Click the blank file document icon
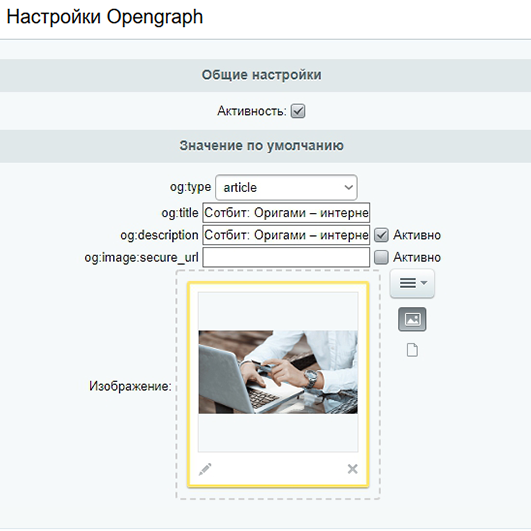 (412, 350)
